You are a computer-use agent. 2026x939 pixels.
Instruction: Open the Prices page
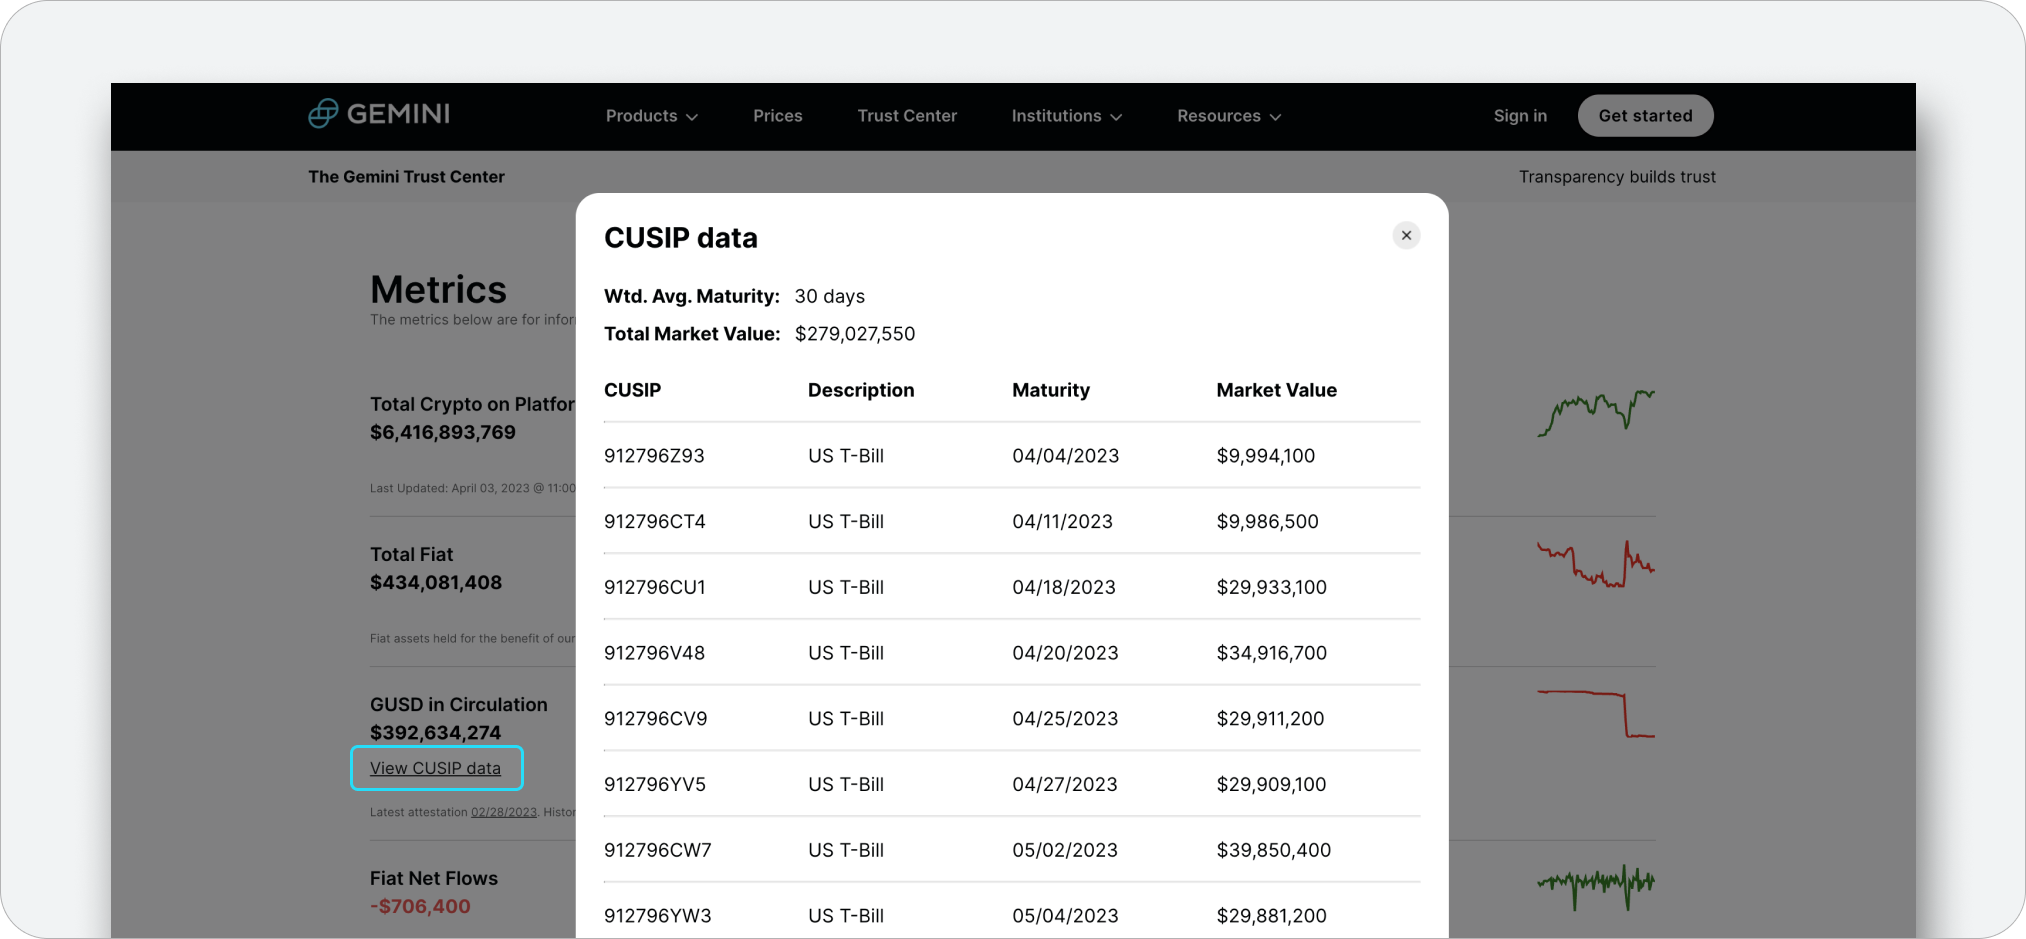point(778,116)
